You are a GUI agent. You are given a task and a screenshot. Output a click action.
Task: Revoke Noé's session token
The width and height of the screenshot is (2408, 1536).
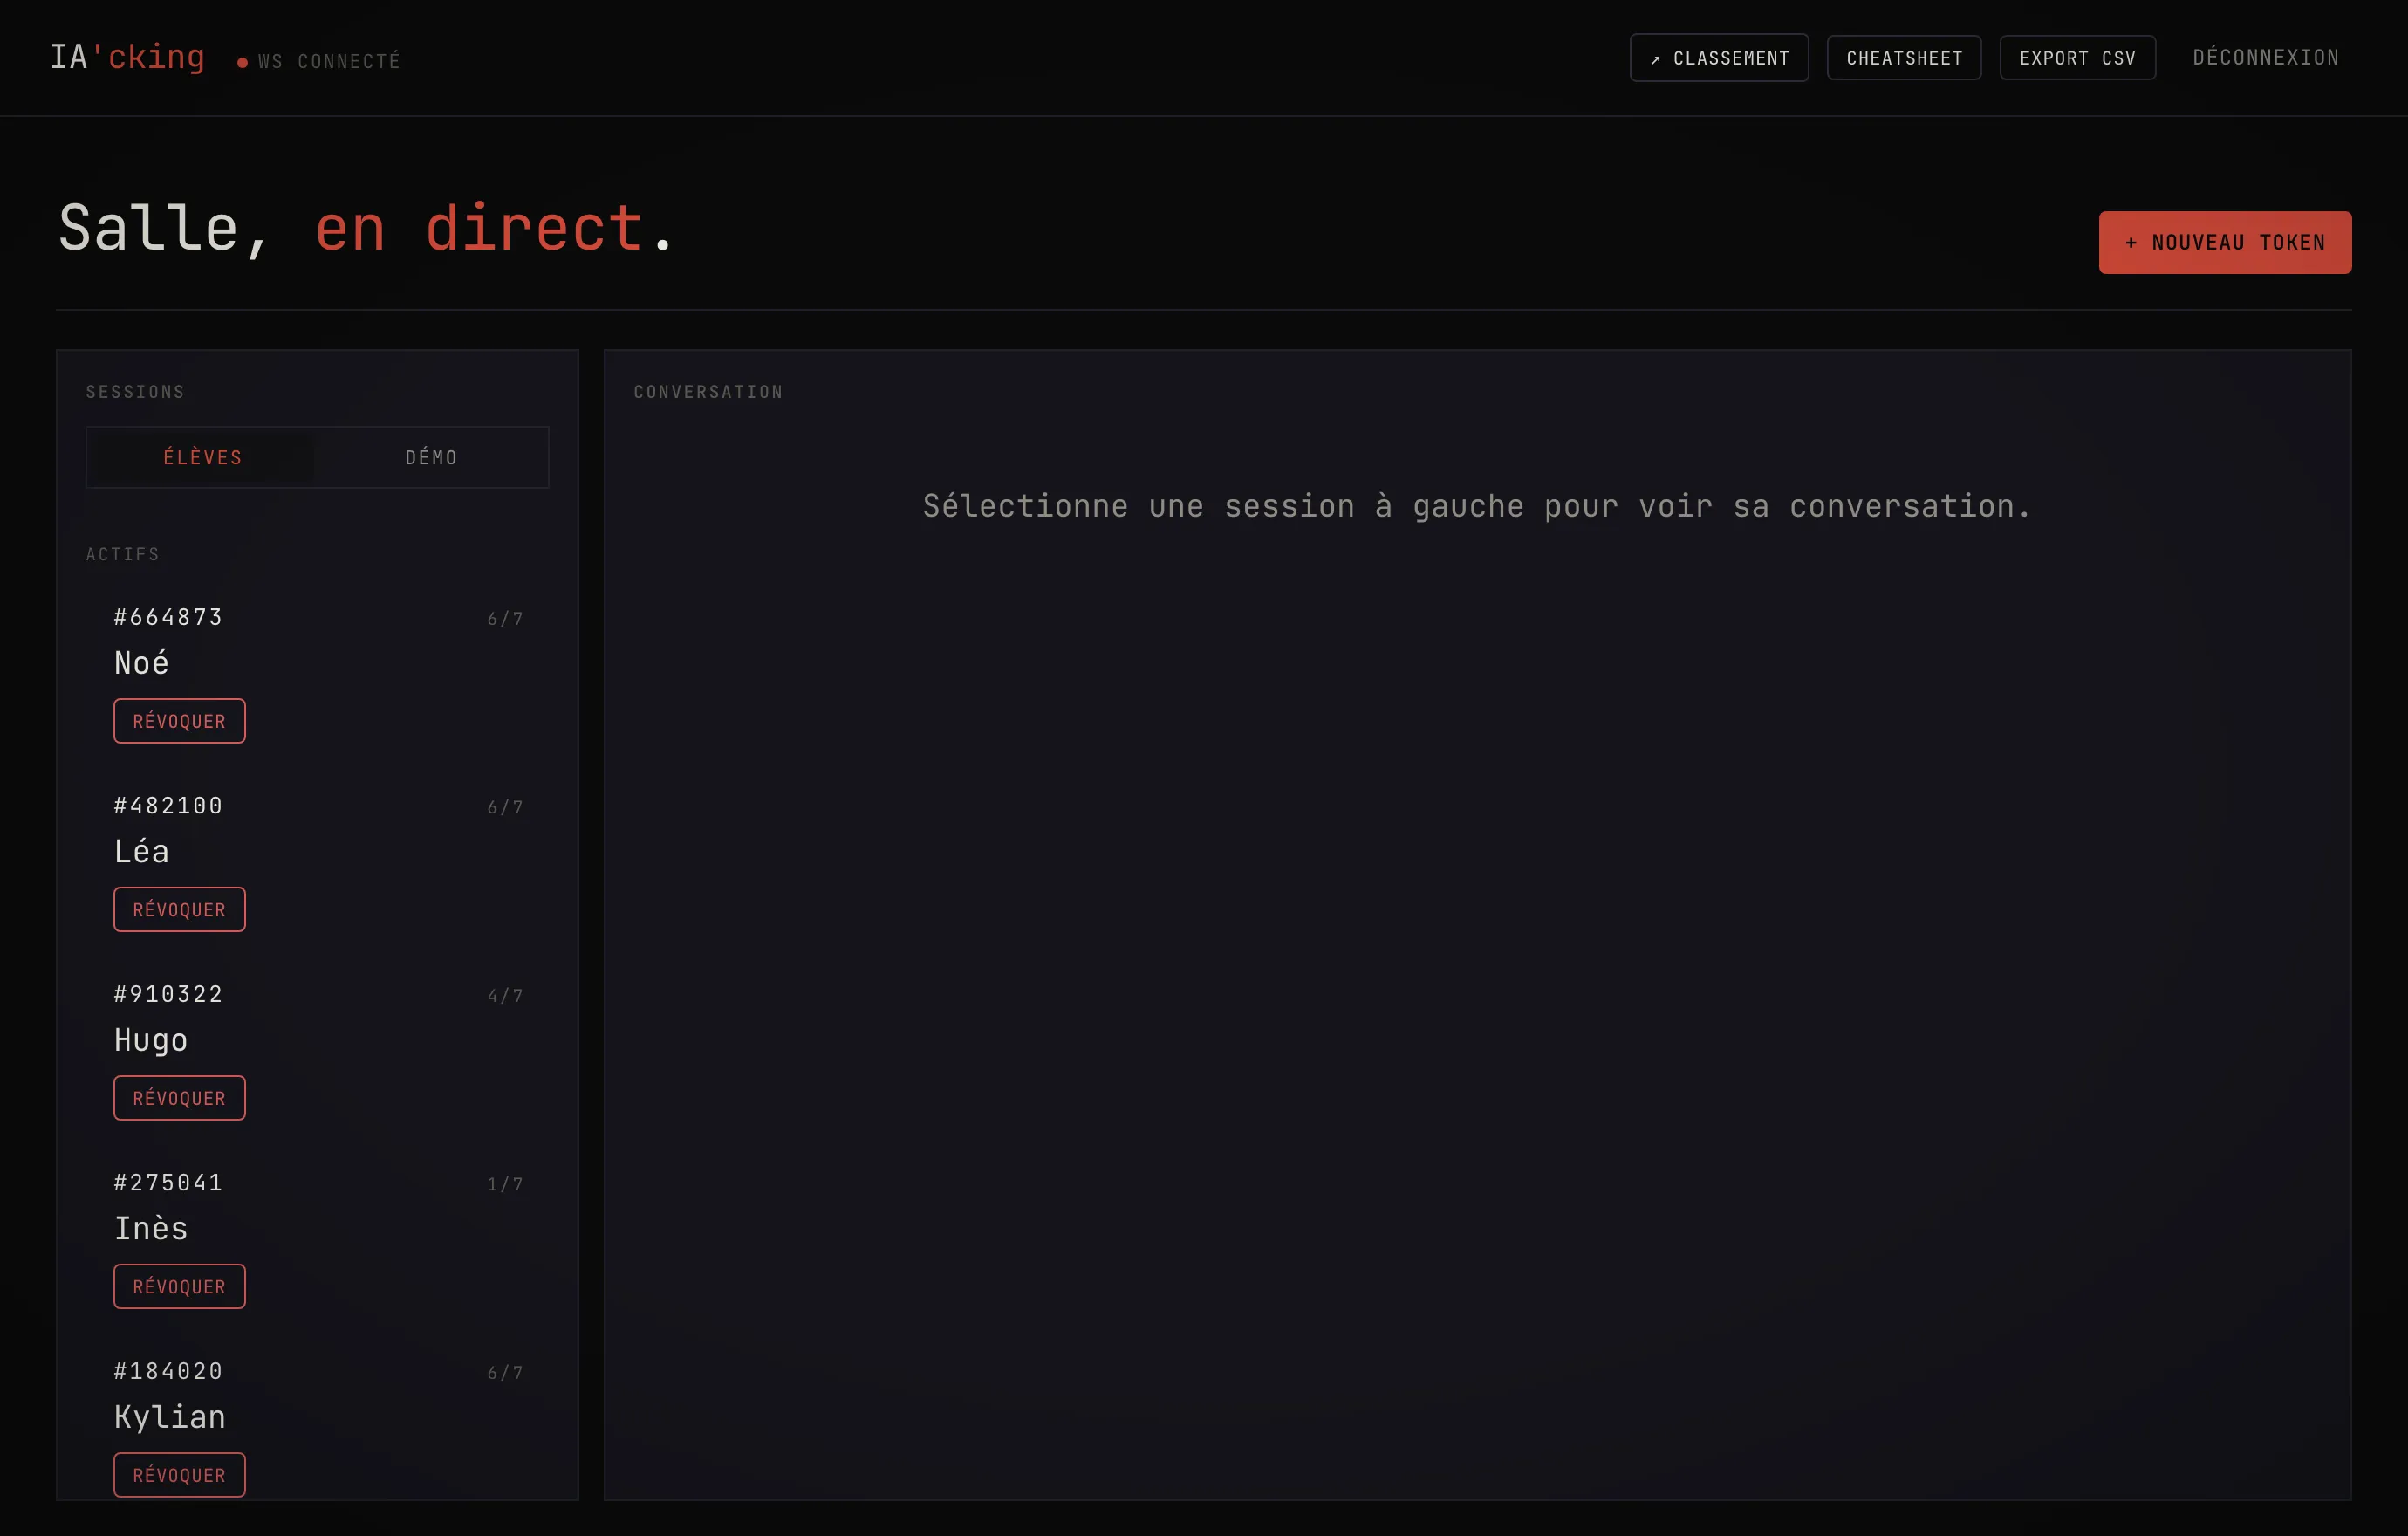pos(179,721)
